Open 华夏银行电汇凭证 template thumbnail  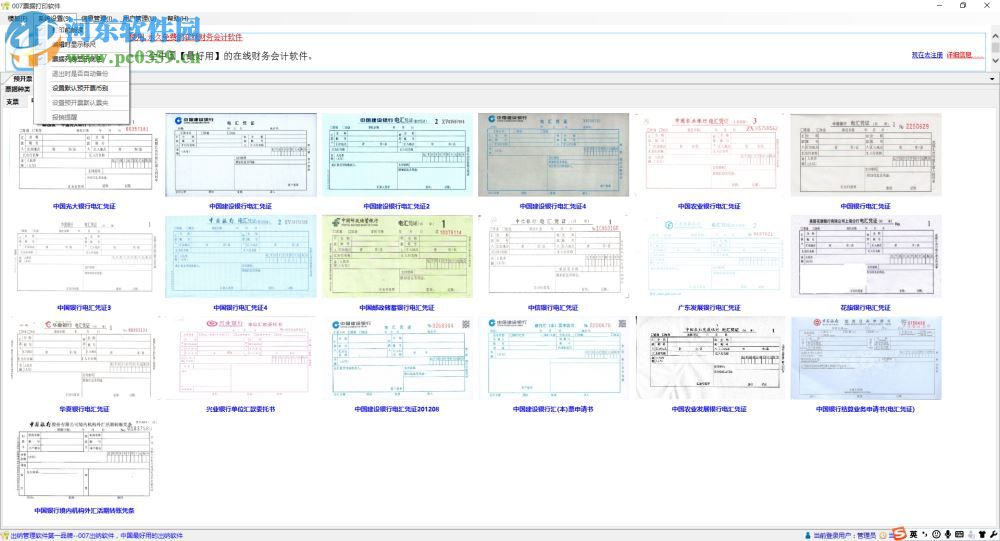[x=85, y=359]
